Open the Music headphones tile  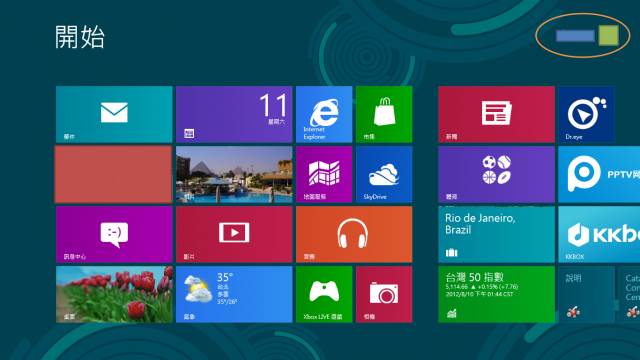coord(354,234)
